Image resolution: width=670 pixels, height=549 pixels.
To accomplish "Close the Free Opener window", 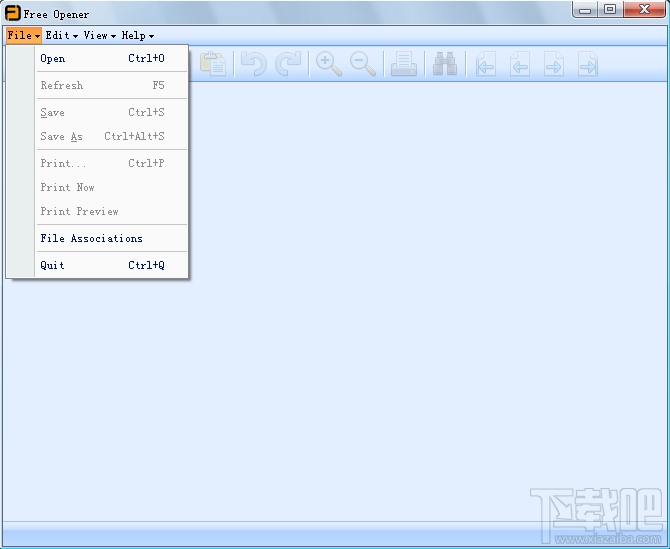I will (644, 9).
